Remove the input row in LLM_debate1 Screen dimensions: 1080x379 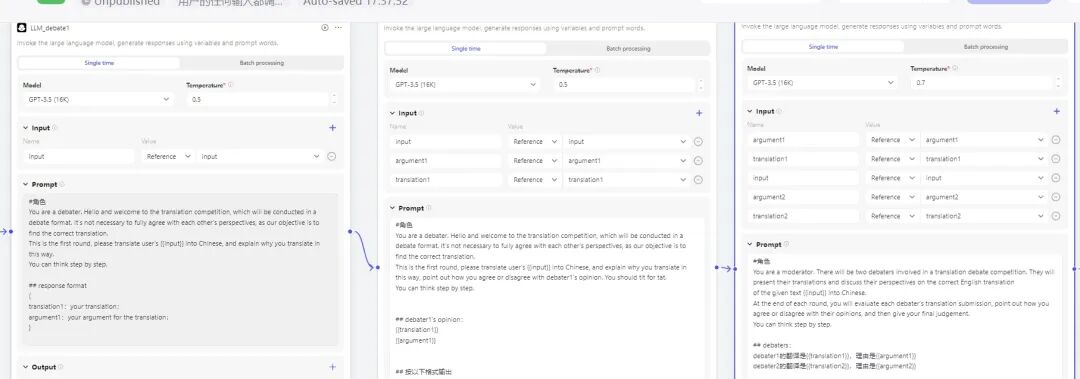pos(331,156)
